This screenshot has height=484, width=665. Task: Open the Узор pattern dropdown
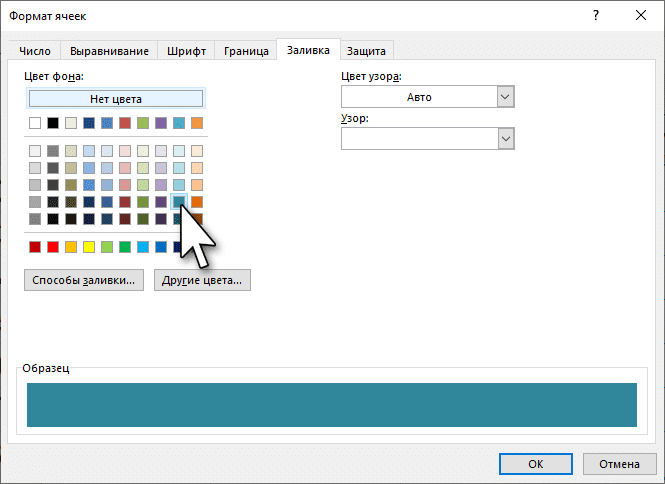[505, 138]
